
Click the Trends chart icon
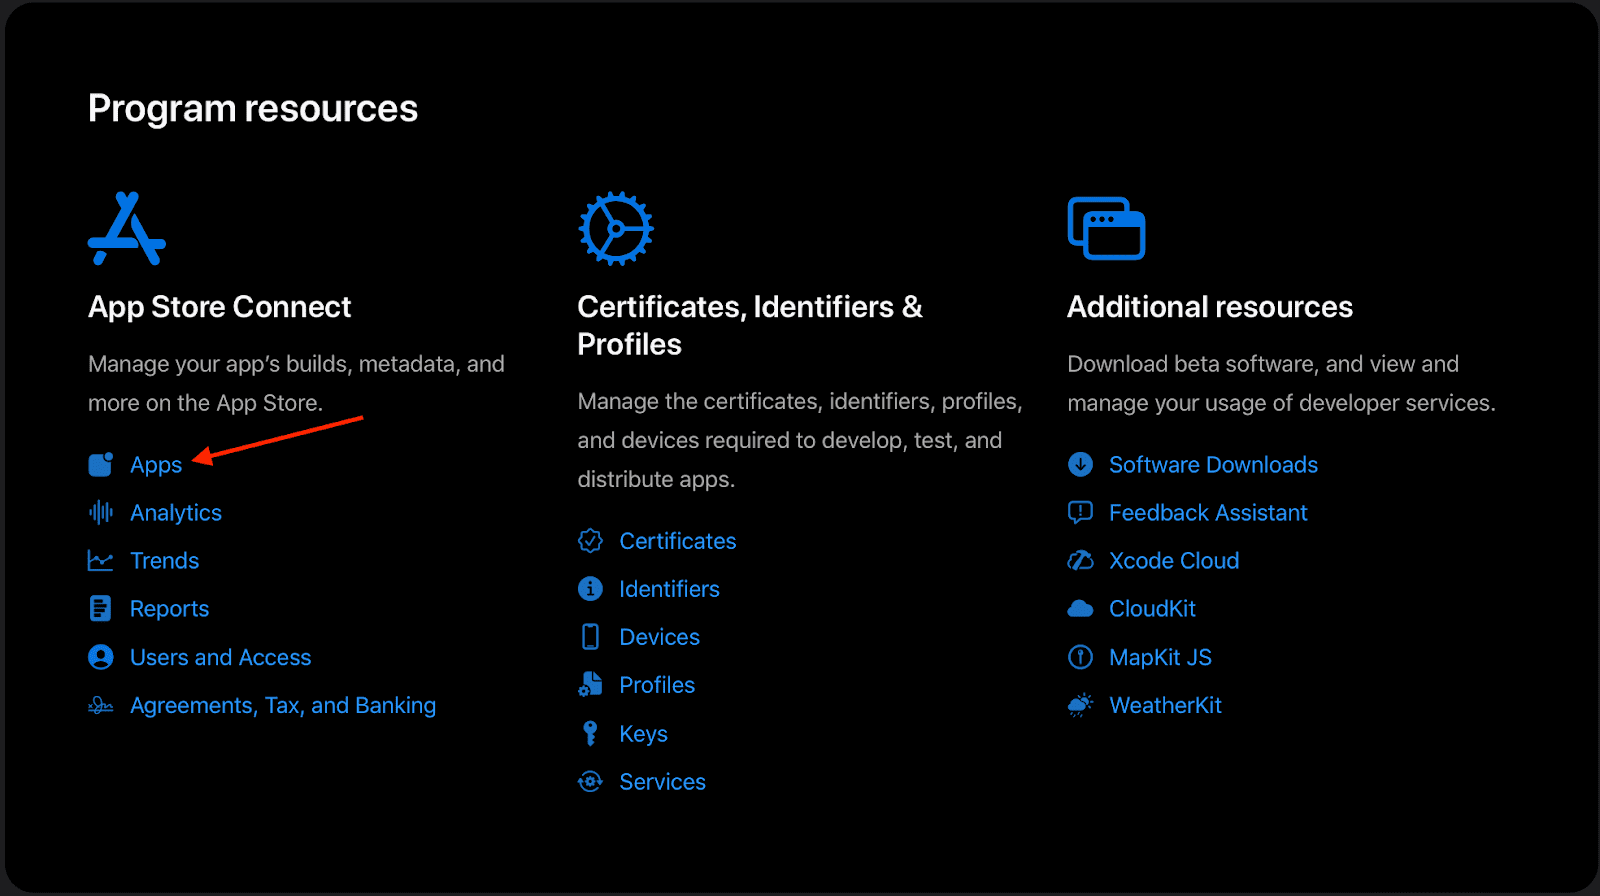101,561
